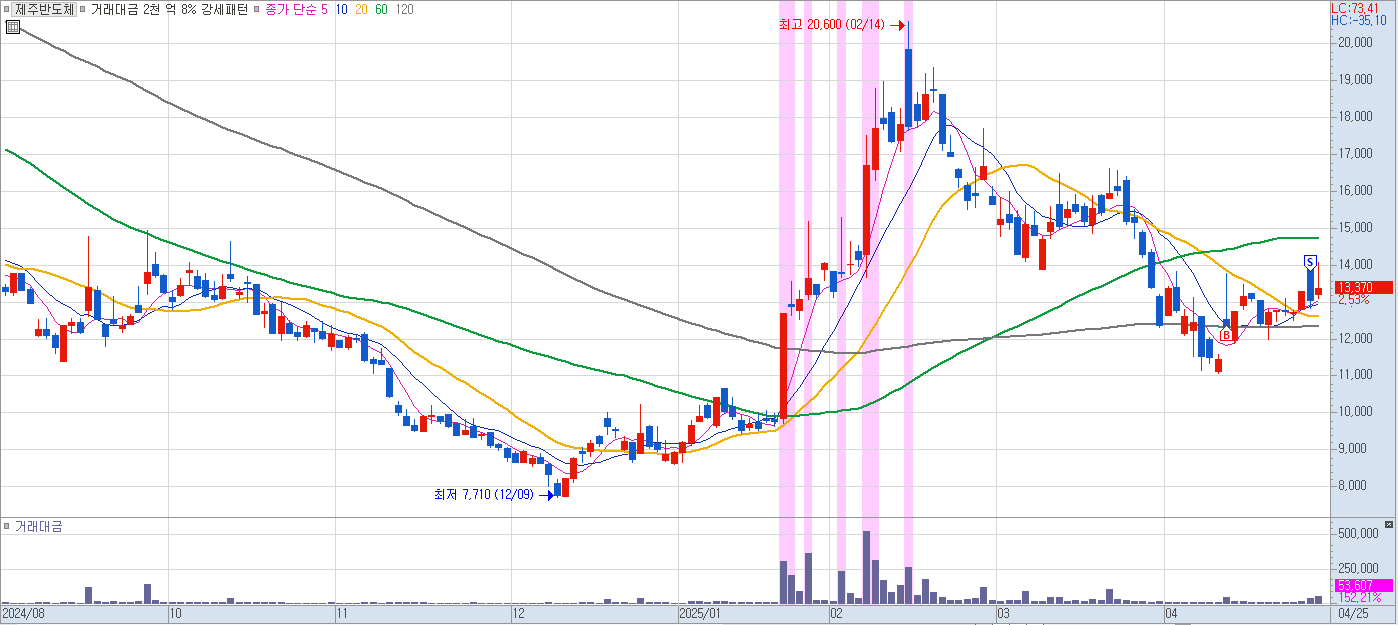Click the blue S sell marker
Viewport: 1398px width, 625px height.
(1309, 261)
